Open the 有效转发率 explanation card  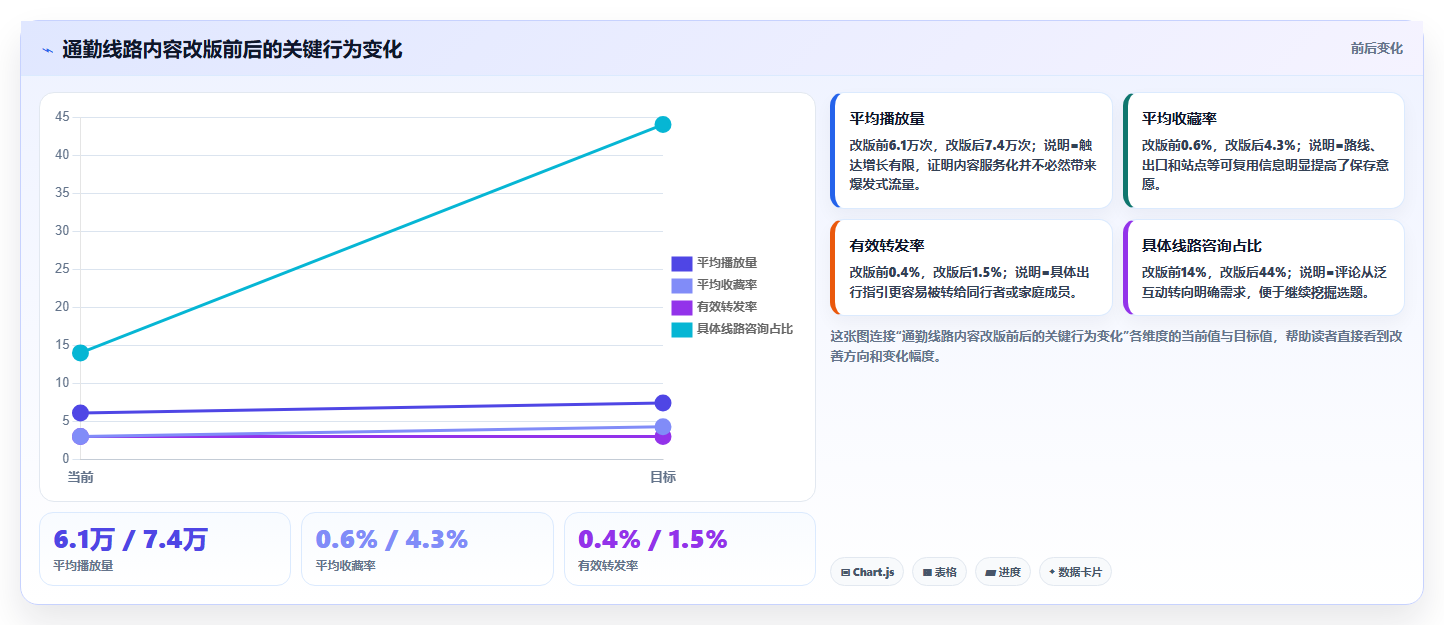tap(971, 267)
